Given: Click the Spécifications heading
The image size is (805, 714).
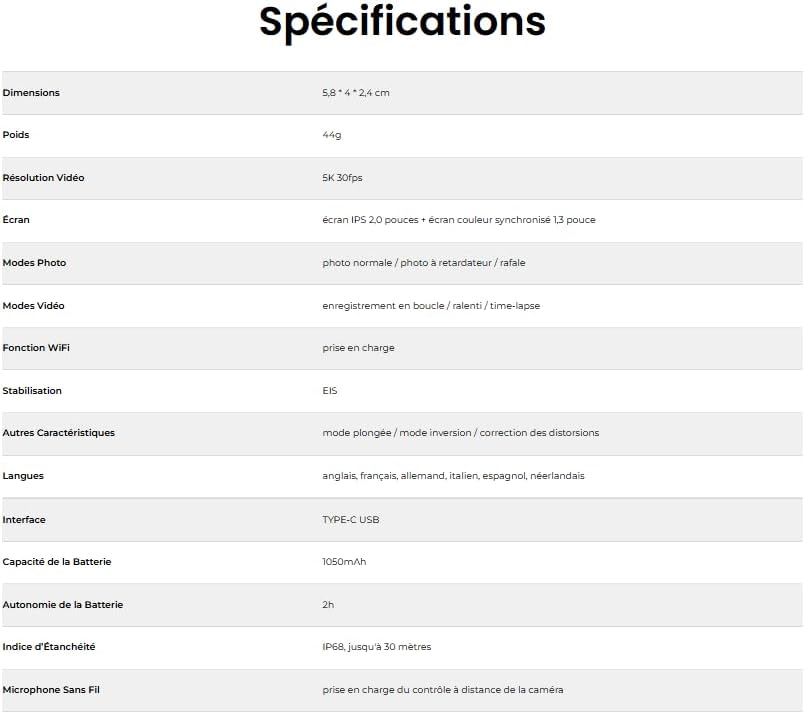Looking at the screenshot, I should click(402, 23).
